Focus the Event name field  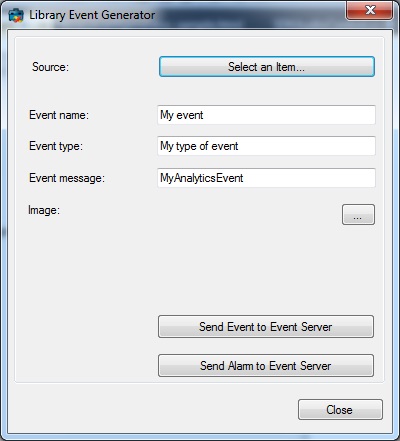click(x=266, y=115)
